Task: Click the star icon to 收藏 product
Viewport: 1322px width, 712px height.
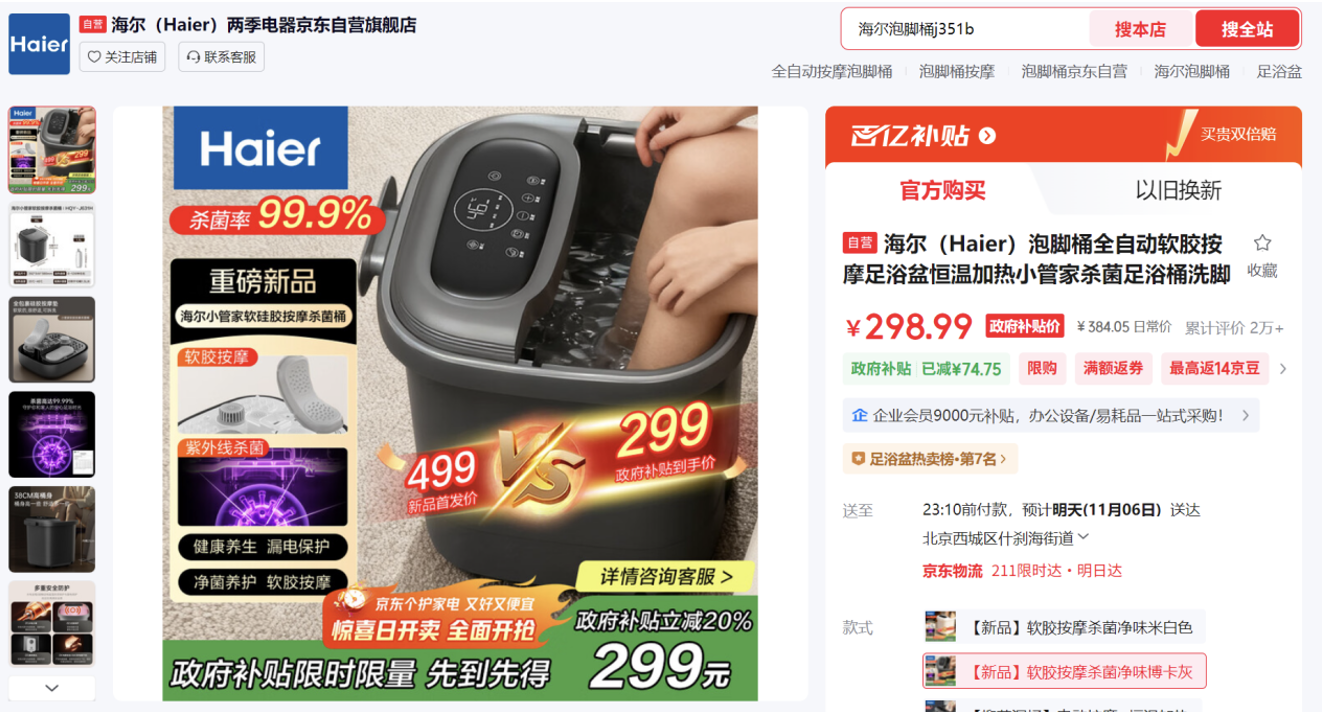Action: coord(1262,243)
